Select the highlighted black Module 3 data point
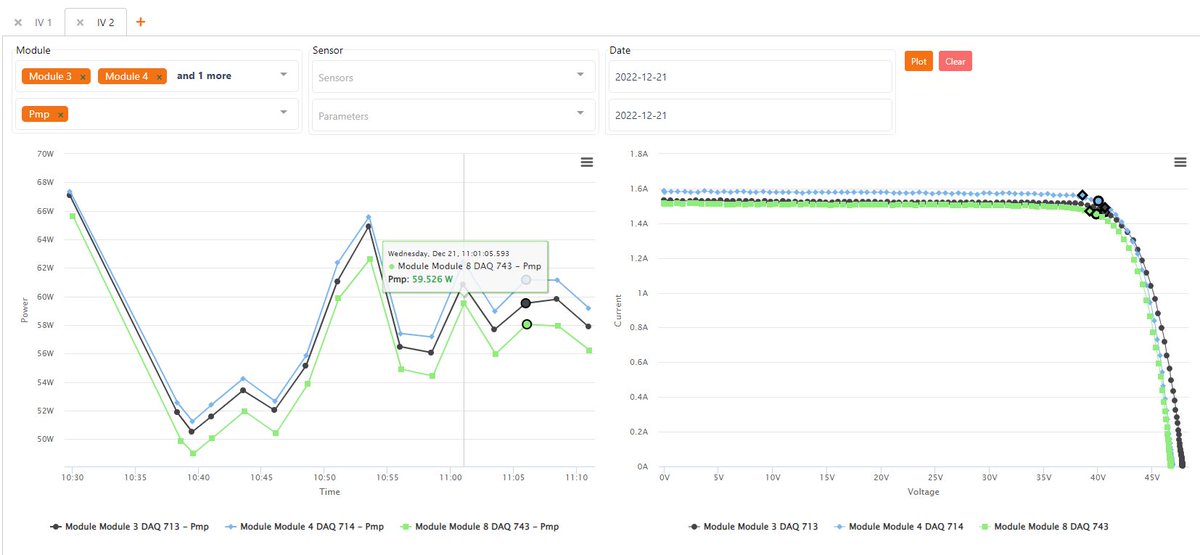The height and width of the screenshot is (555, 1200). 525,303
